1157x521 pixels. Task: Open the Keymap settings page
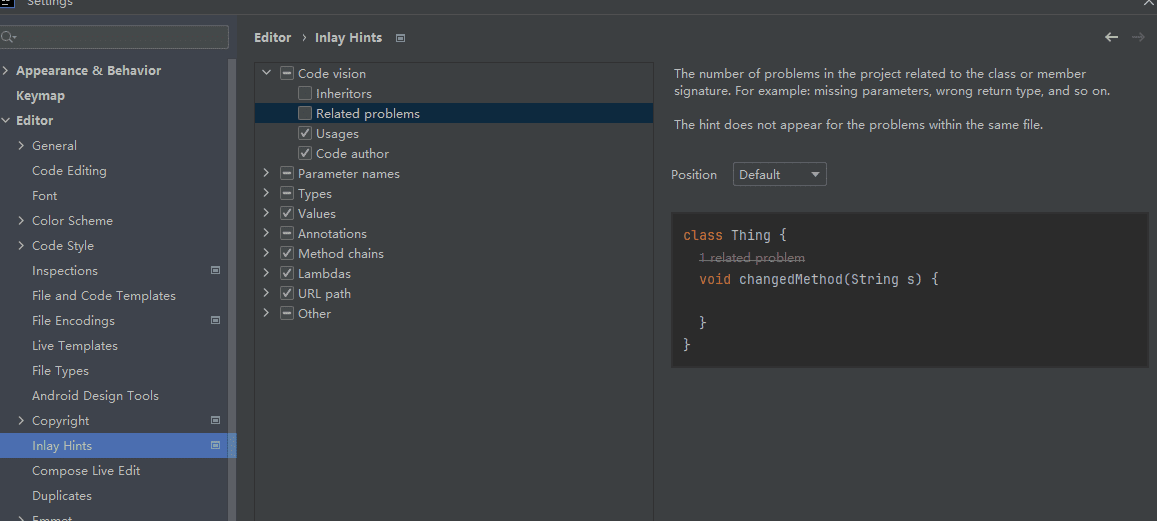pos(40,95)
